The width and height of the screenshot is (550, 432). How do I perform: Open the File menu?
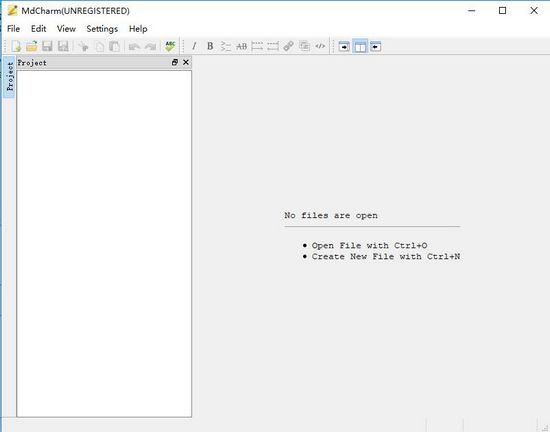coord(13,29)
